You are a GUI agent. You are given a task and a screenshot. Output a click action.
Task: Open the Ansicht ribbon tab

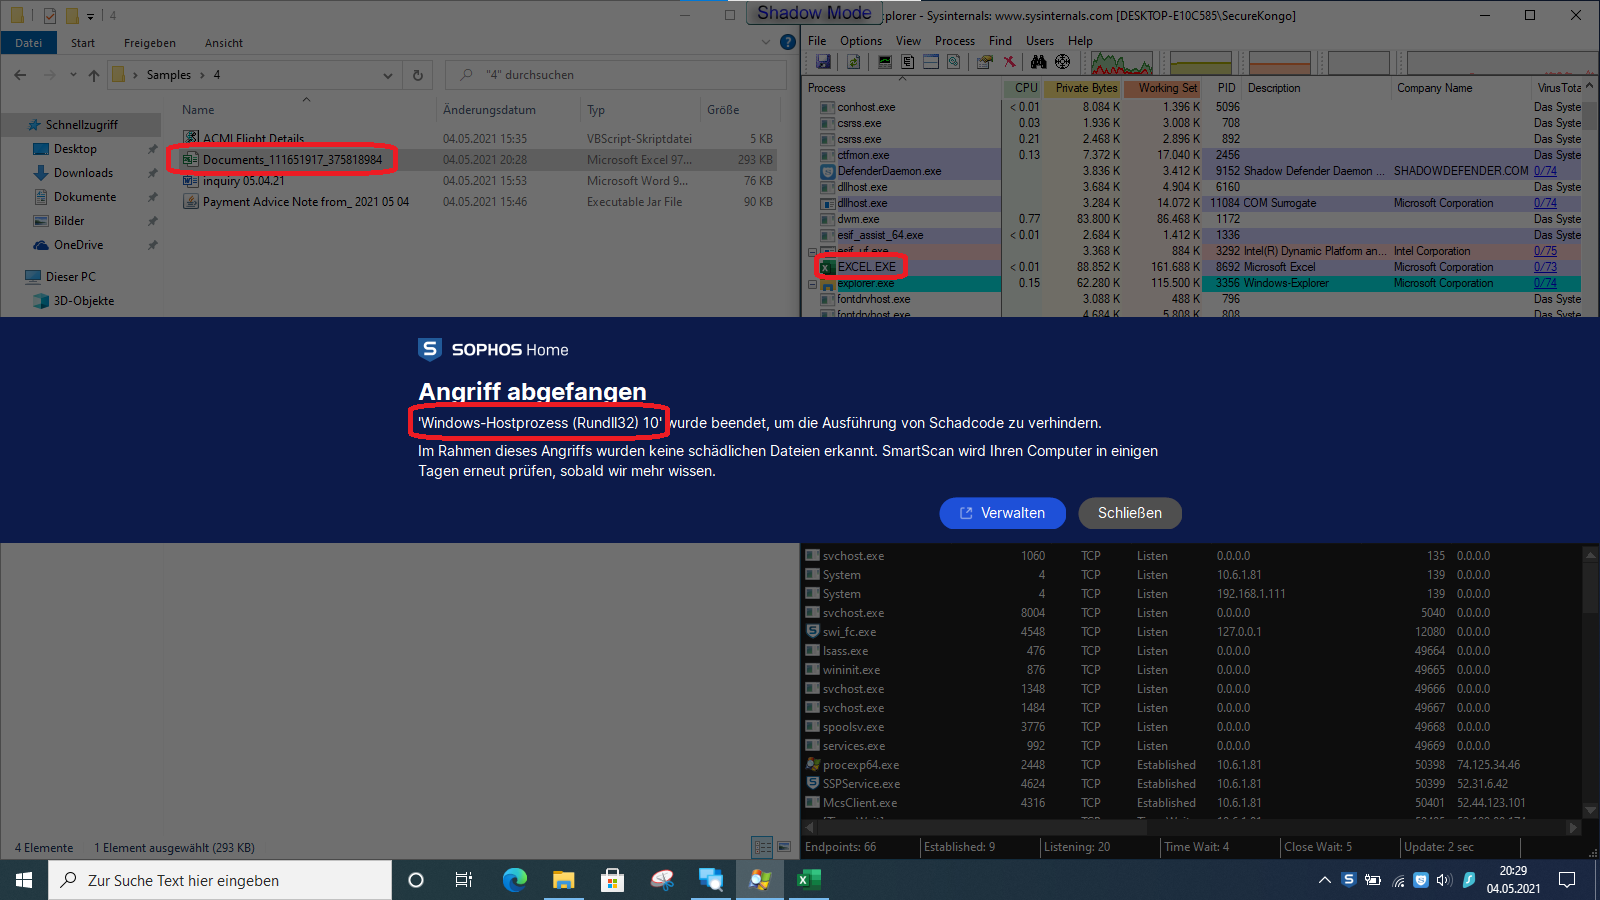(x=224, y=43)
